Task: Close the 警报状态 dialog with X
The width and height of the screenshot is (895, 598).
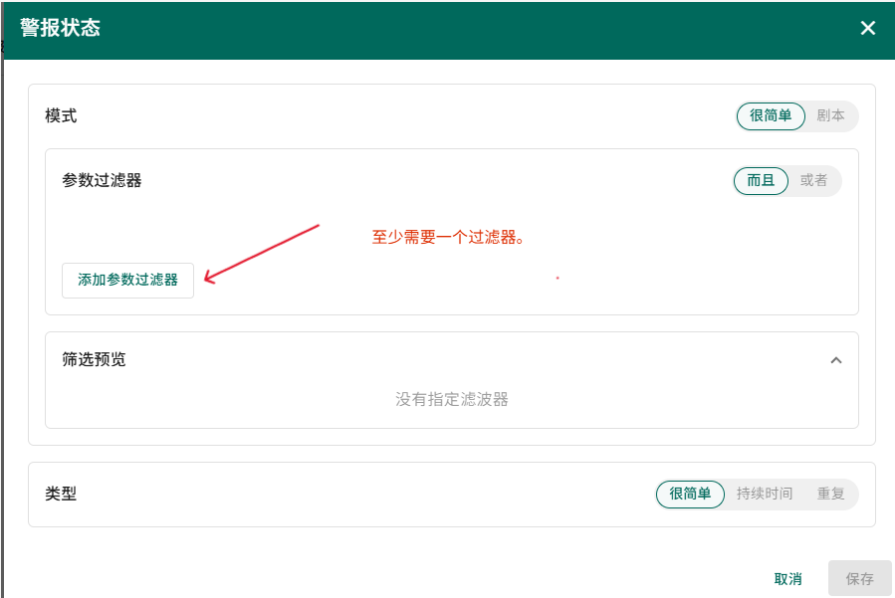Action: [867, 28]
